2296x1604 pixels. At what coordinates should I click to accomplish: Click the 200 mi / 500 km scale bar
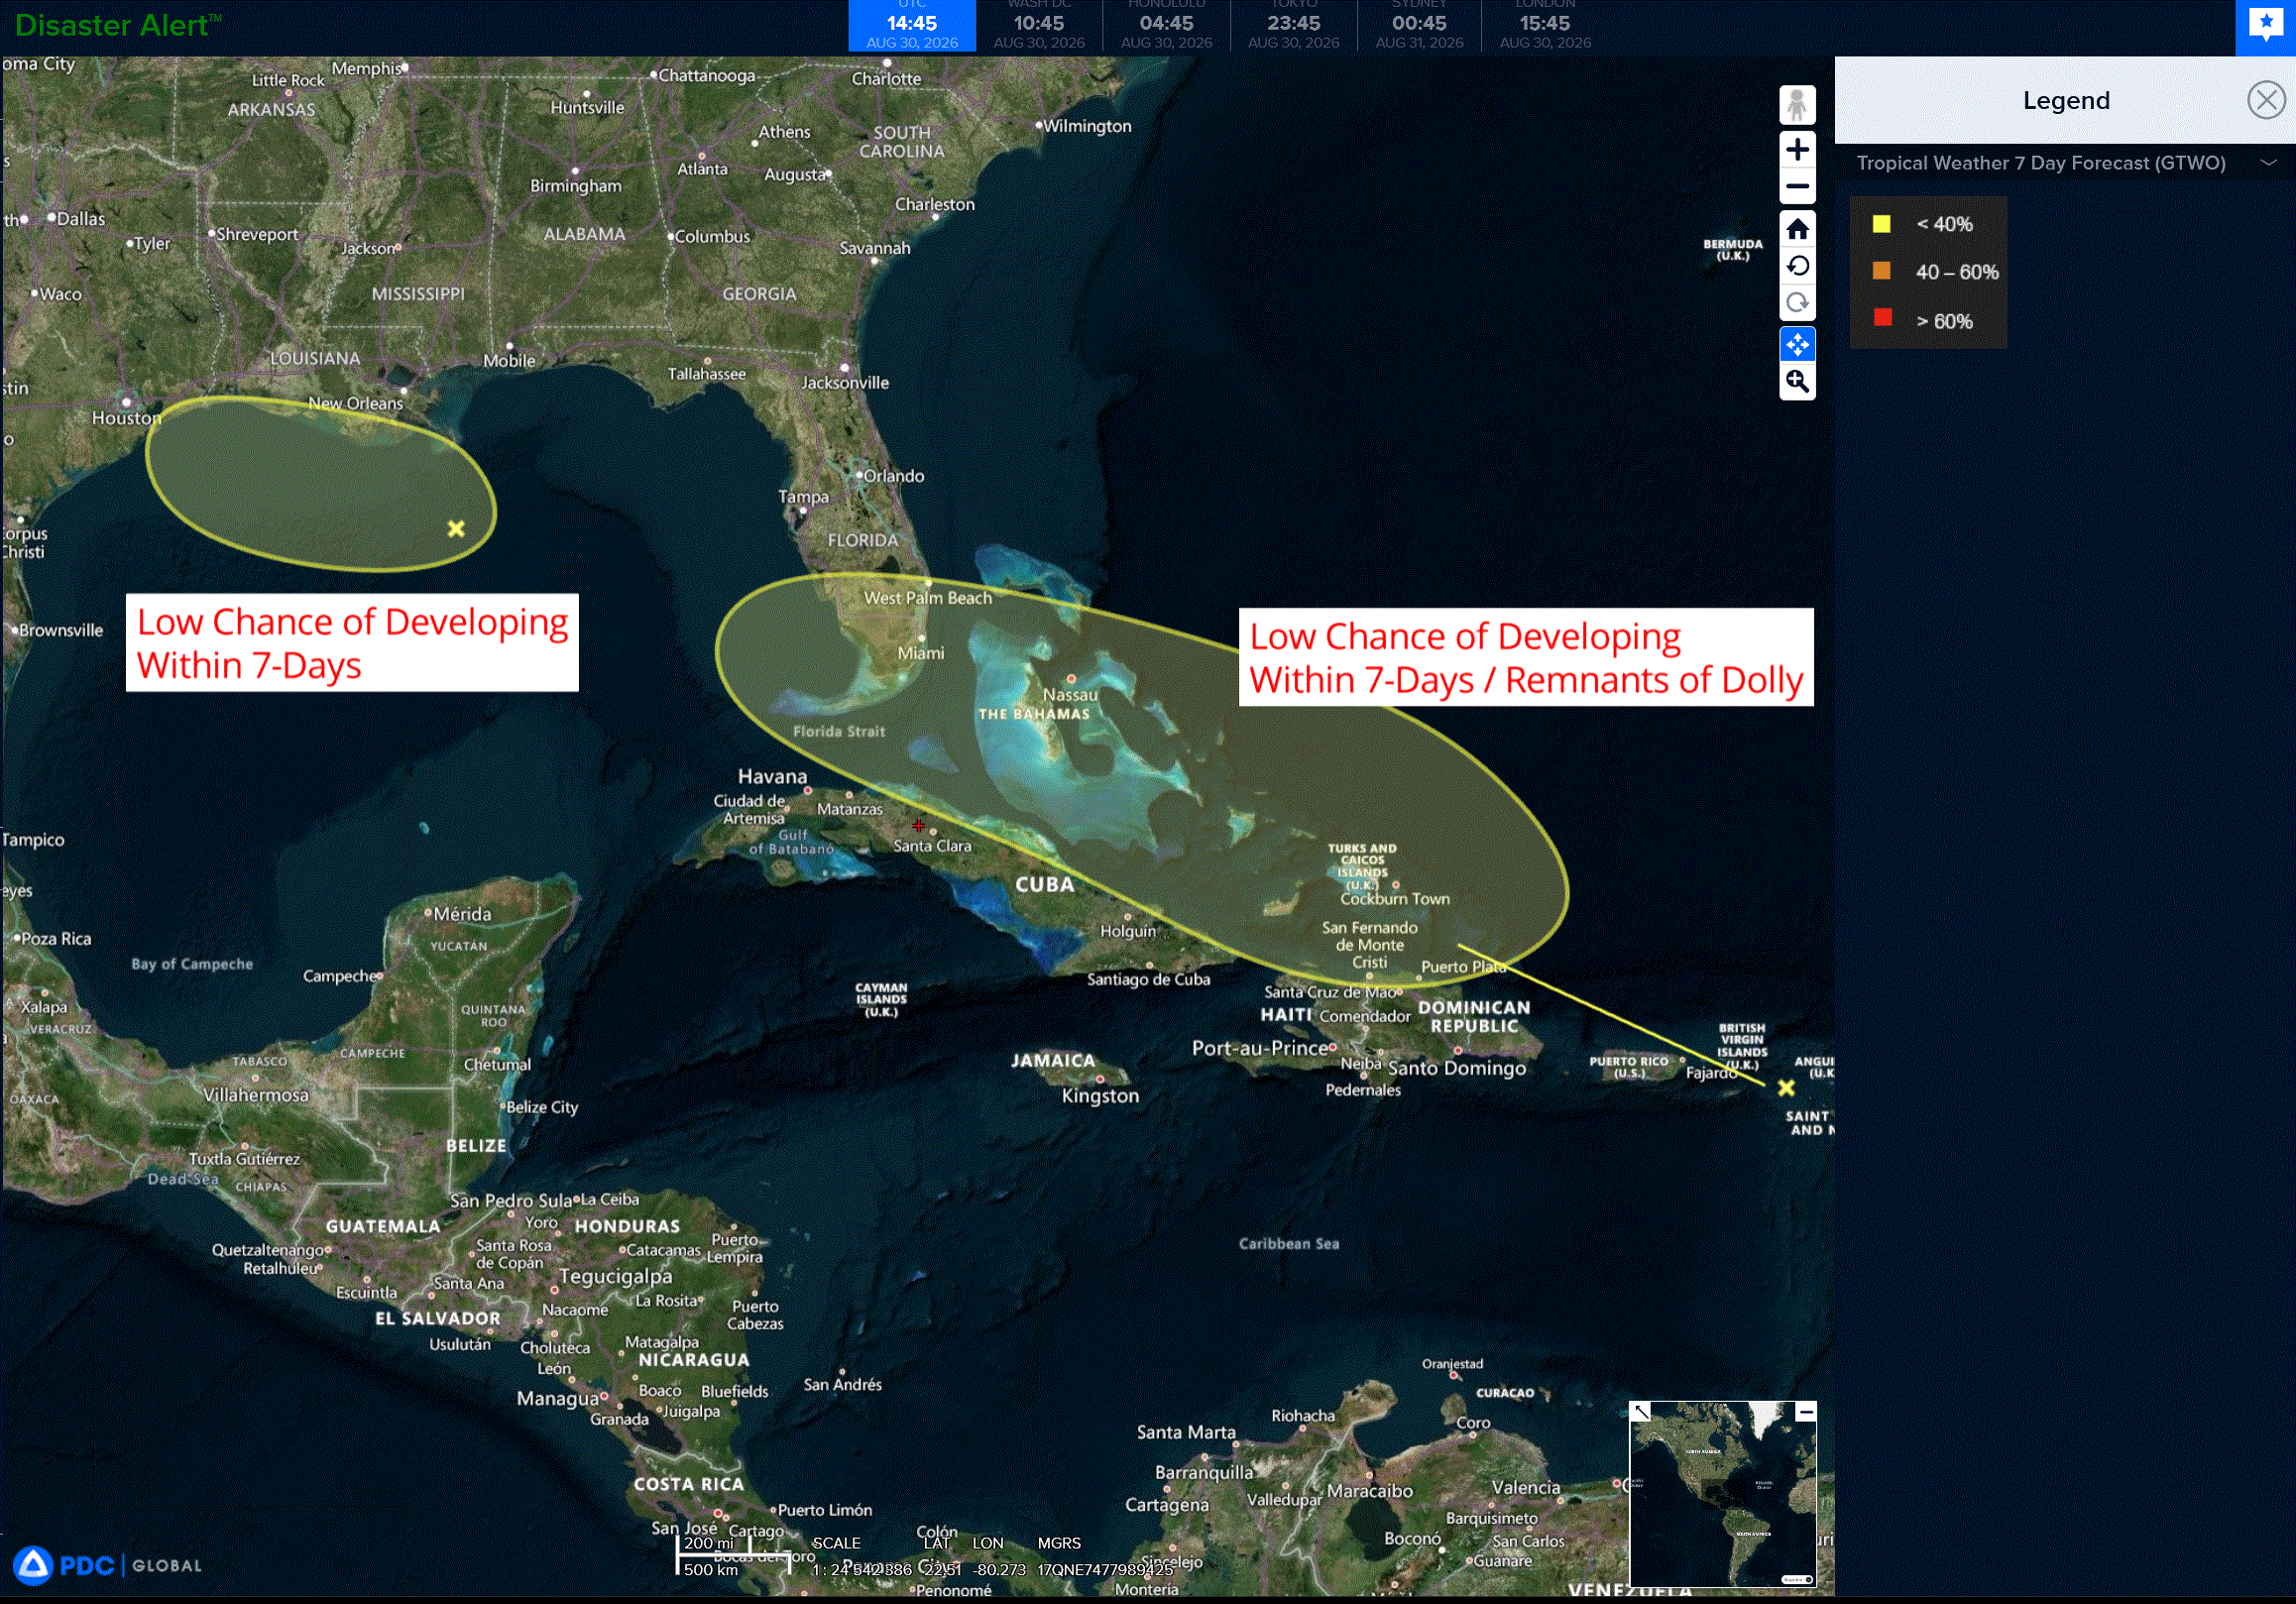tap(733, 1555)
